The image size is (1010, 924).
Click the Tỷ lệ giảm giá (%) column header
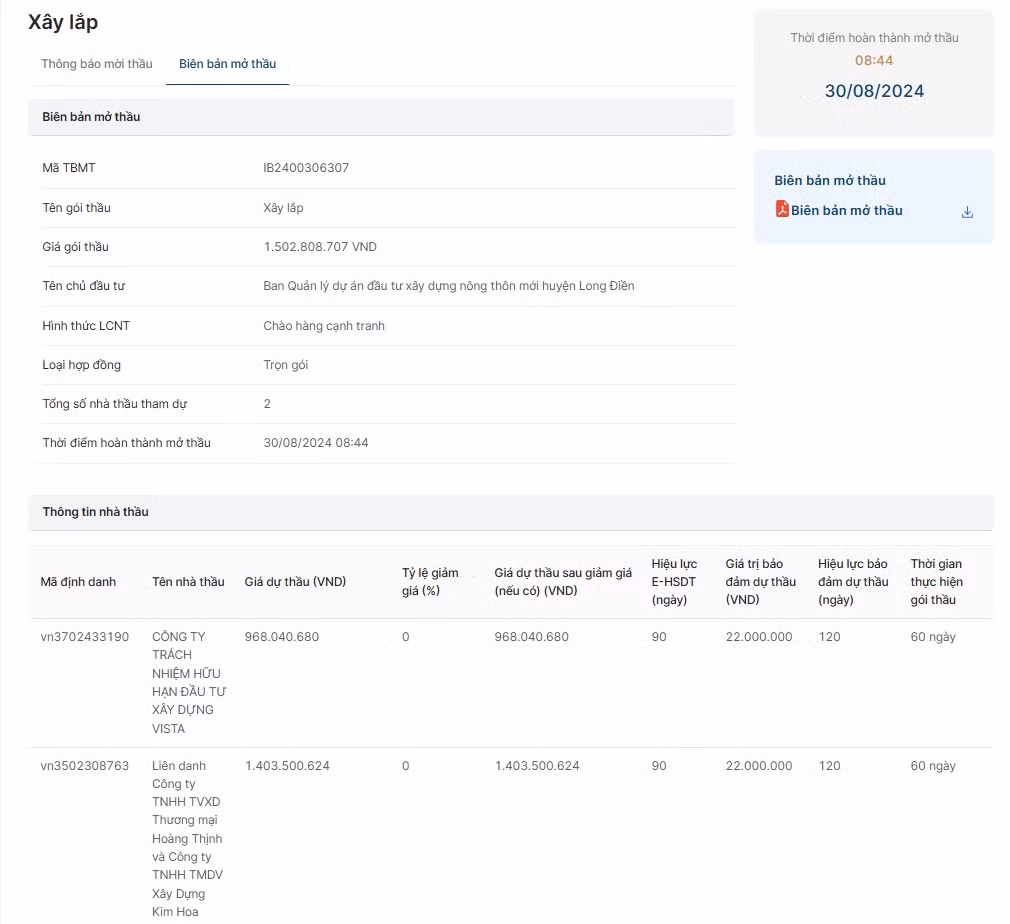430,582
